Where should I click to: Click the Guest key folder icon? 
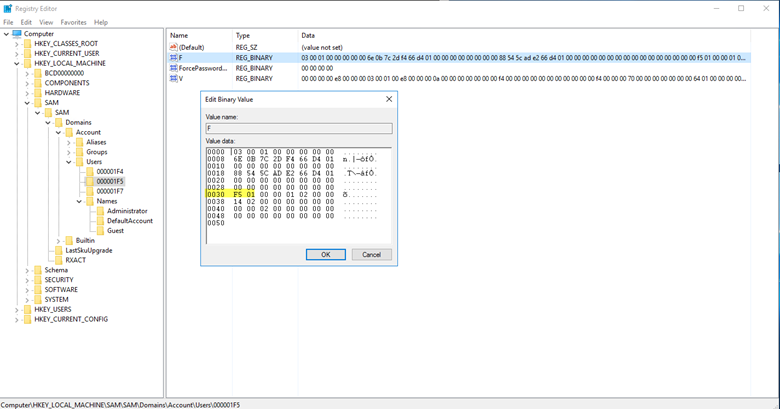click(x=100, y=231)
